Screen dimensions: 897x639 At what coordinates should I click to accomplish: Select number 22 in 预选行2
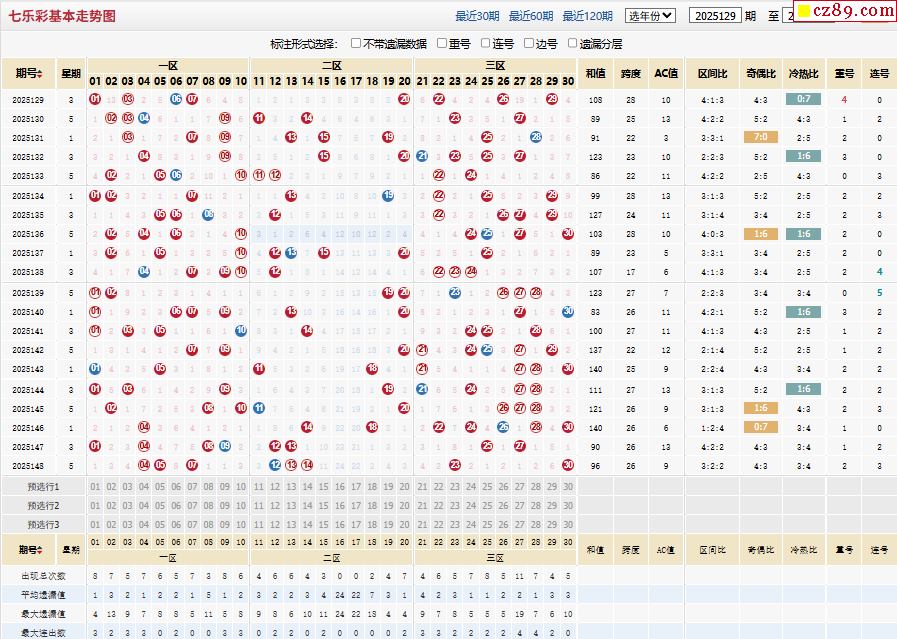point(438,506)
